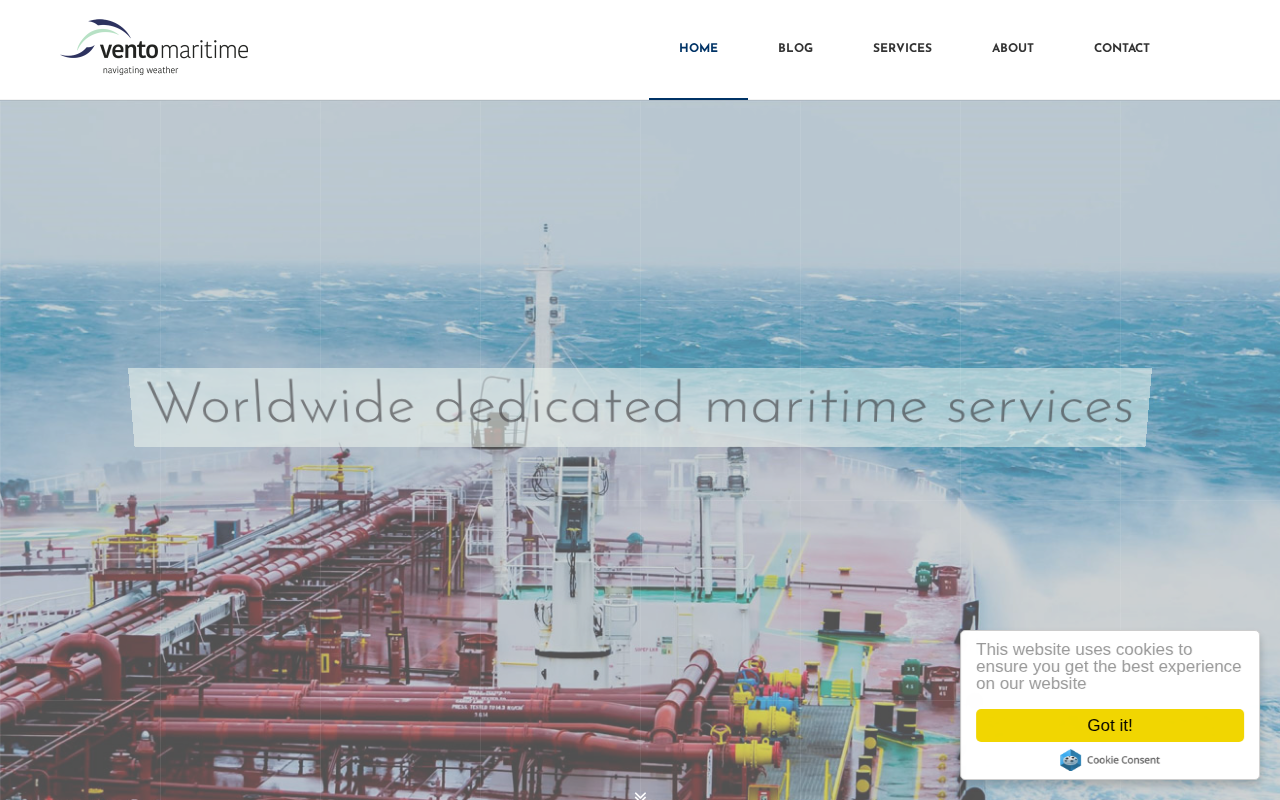Viewport: 1280px width, 800px height.
Task: Open the Home navigation tab
Action: pyautogui.click(x=698, y=49)
